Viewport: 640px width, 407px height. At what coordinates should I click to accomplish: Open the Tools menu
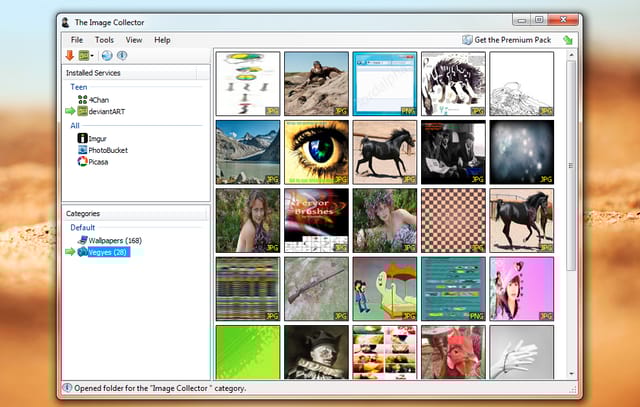[104, 40]
